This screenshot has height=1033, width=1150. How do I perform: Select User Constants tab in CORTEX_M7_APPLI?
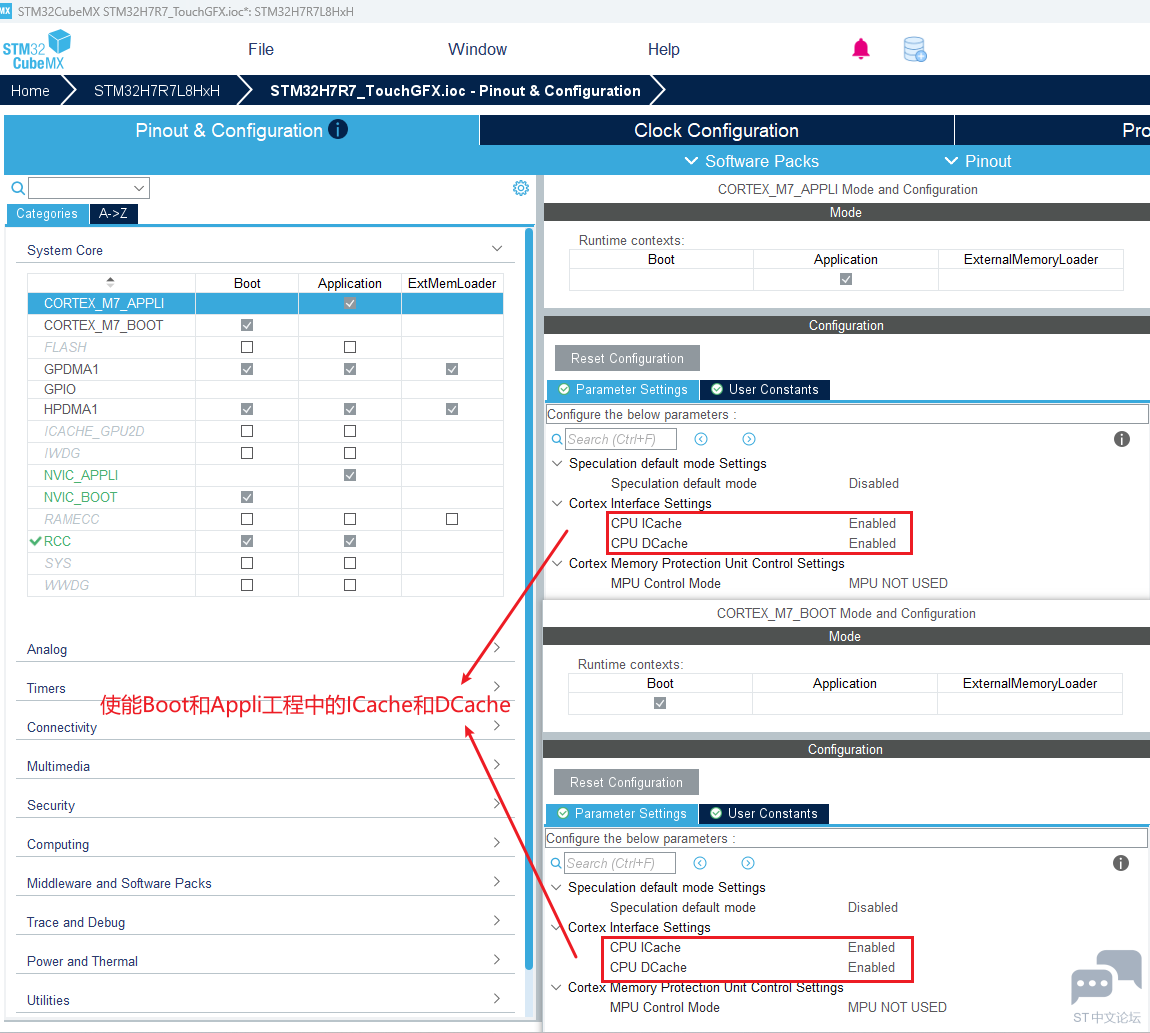click(x=765, y=390)
